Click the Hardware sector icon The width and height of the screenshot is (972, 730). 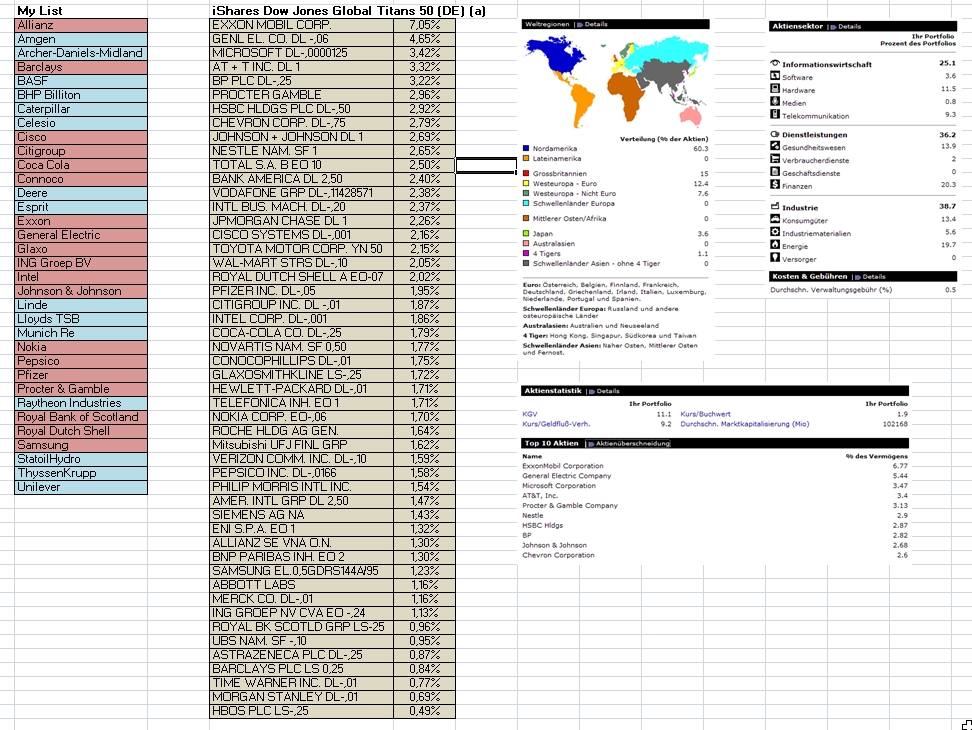774,89
